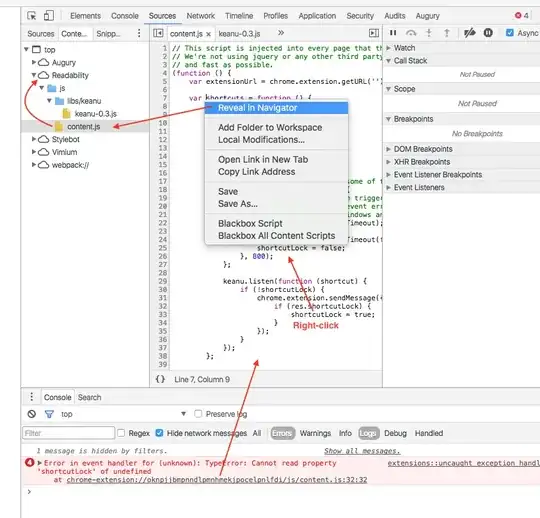The height and width of the screenshot is (518, 540).
Task: Toggle the Debug level filter
Action: click(395, 433)
